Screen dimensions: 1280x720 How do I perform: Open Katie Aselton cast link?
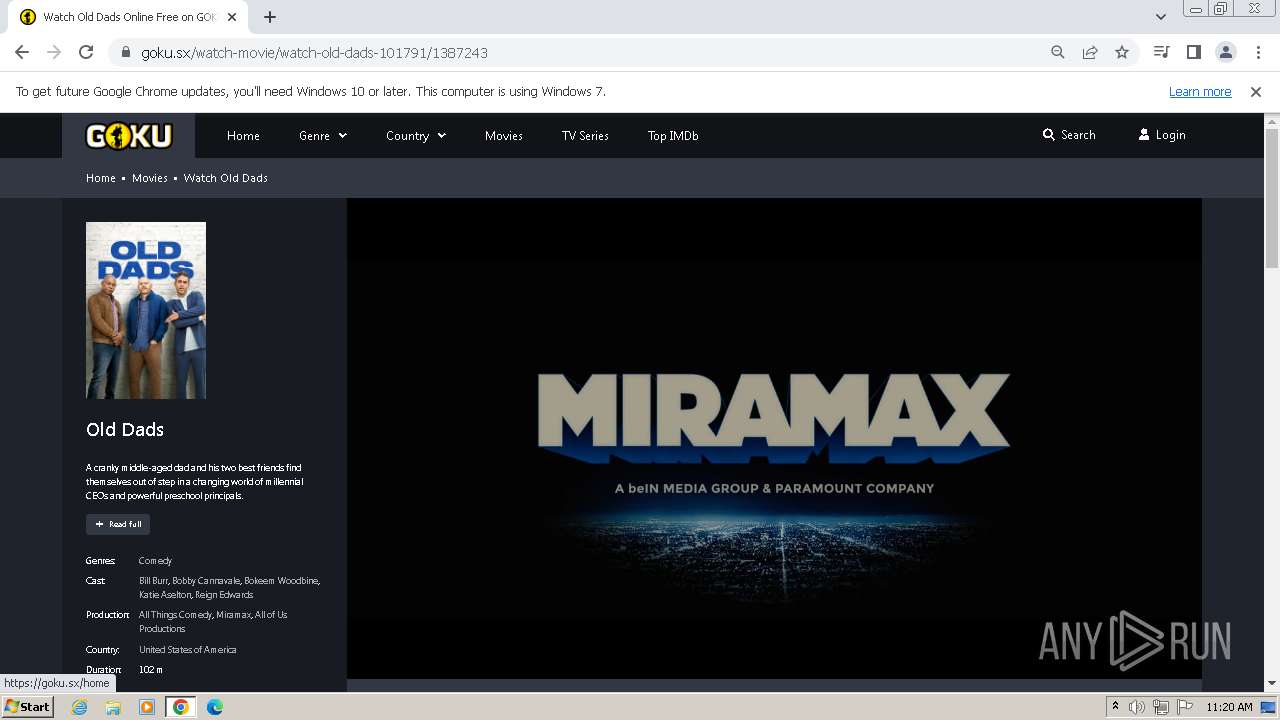(x=164, y=595)
